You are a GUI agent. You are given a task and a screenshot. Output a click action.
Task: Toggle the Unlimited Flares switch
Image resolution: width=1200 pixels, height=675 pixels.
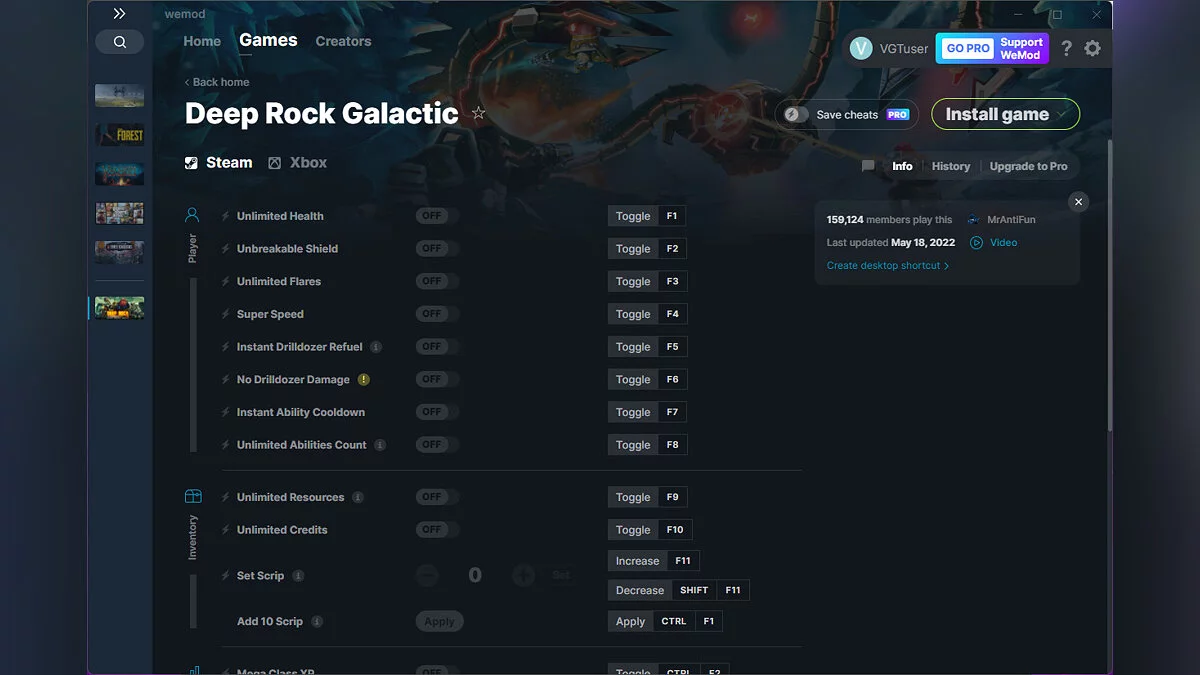coord(437,281)
